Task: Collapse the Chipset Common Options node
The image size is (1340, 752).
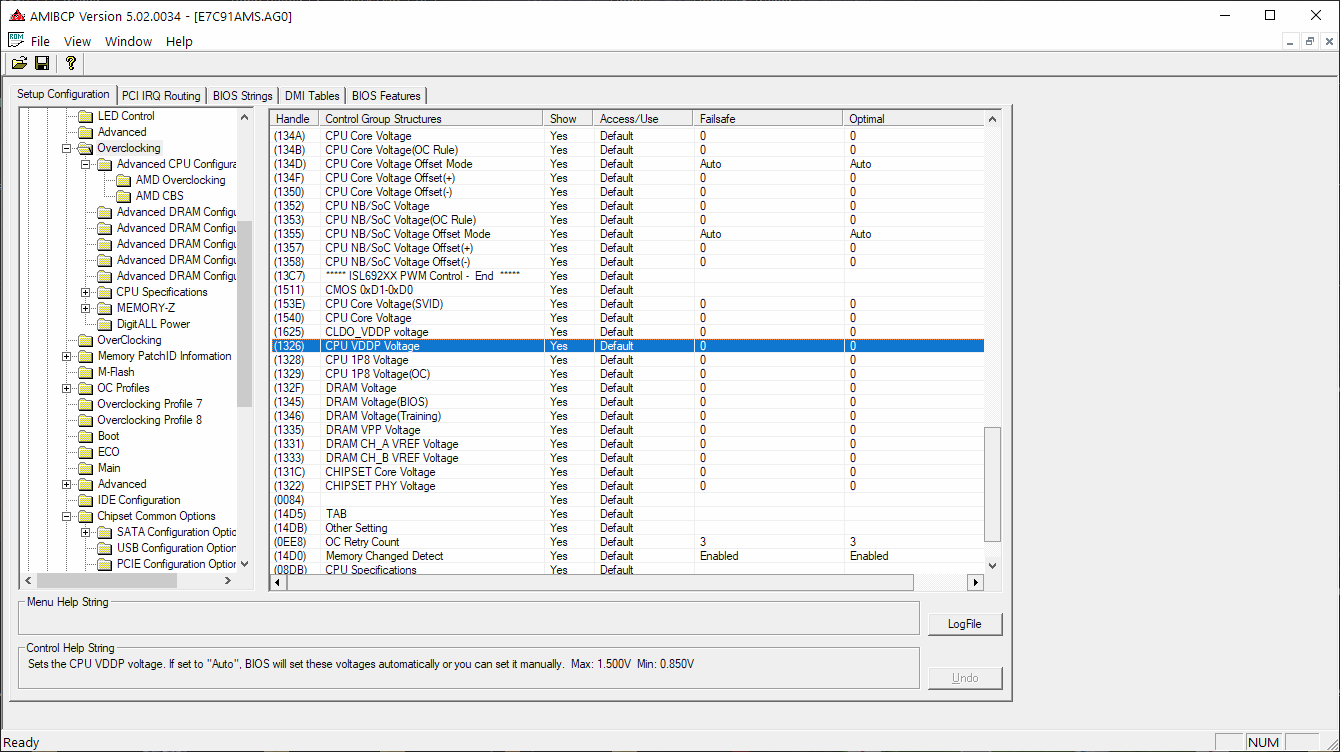Action: point(67,516)
